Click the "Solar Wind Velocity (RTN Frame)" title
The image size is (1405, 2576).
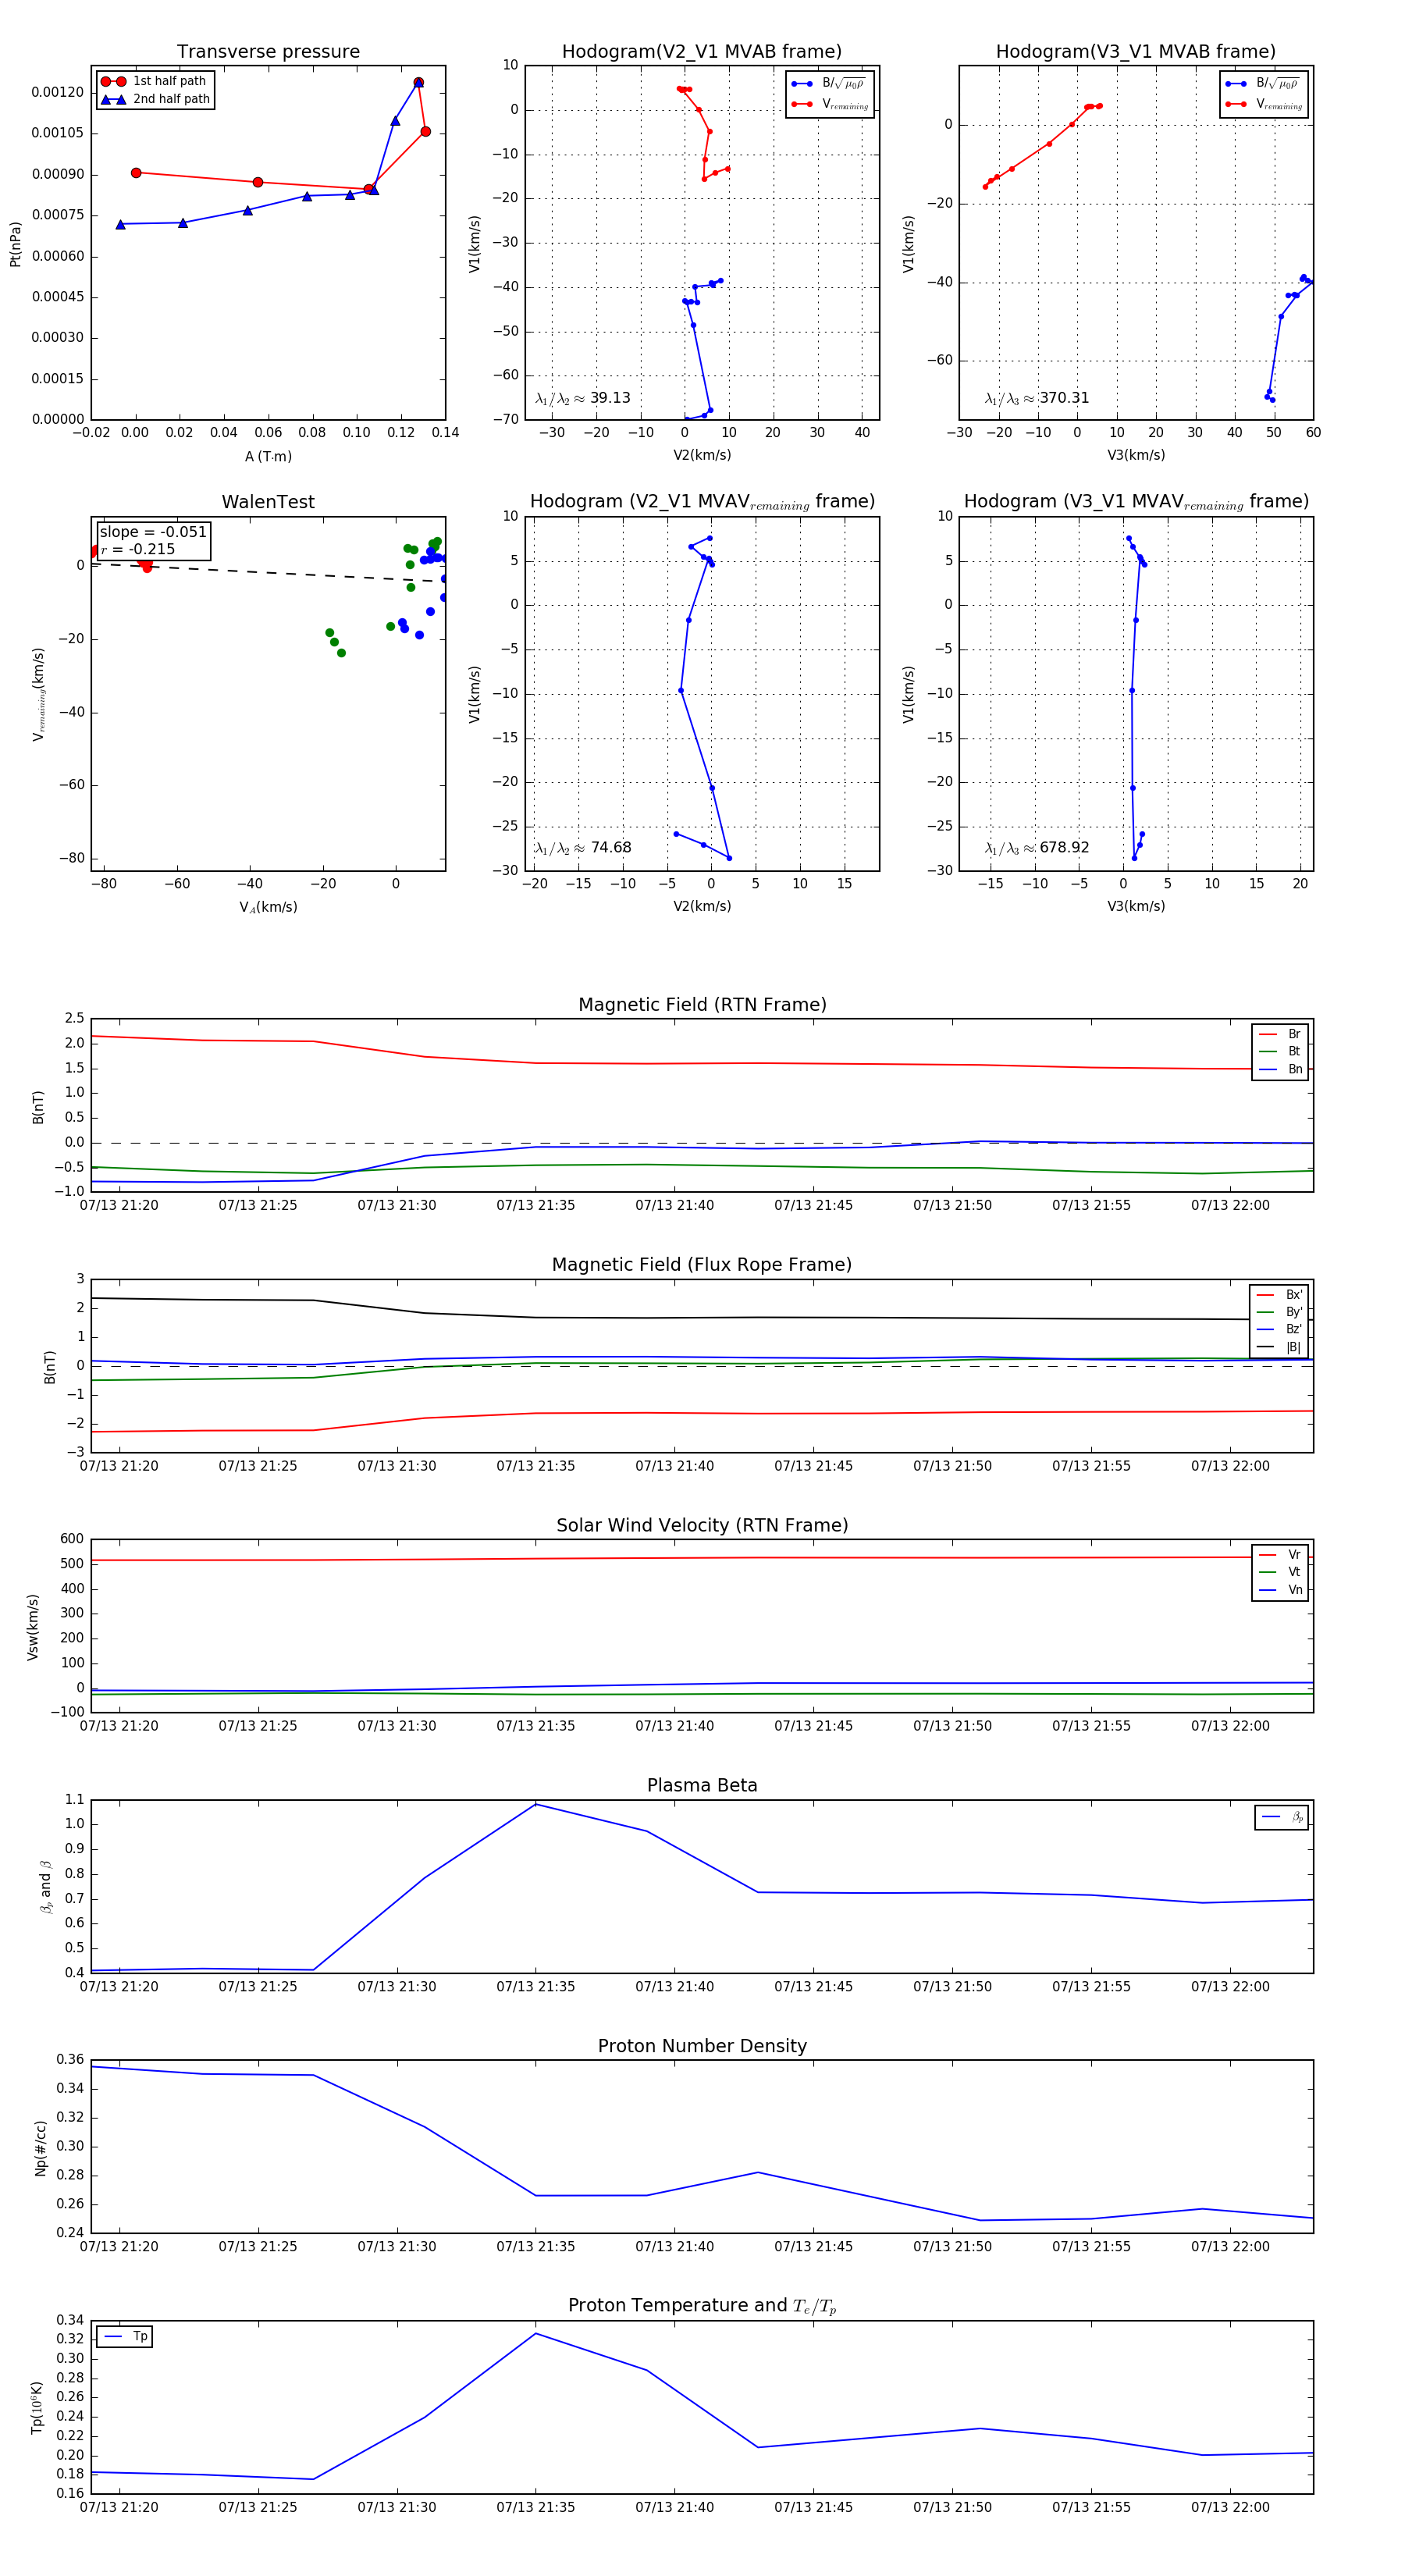click(x=702, y=1526)
